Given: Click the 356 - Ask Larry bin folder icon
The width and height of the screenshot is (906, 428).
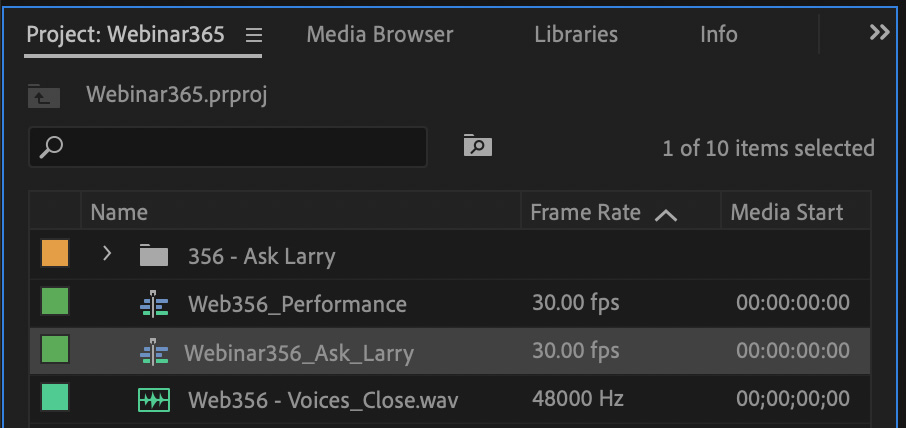Looking at the screenshot, I should [x=153, y=255].
